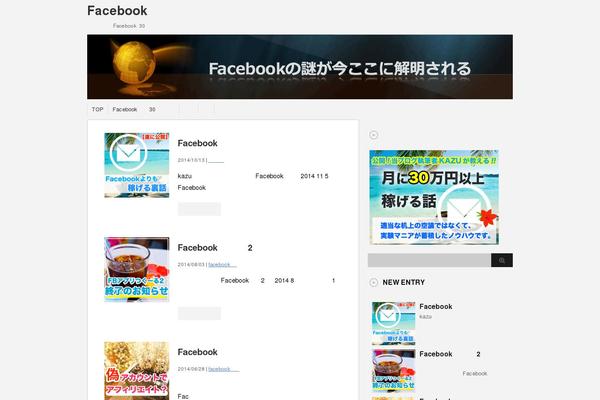The height and width of the screenshot is (400, 600).
Task: Click the 'kazu' text under first NEW ENTRY item
Action: click(425, 317)
